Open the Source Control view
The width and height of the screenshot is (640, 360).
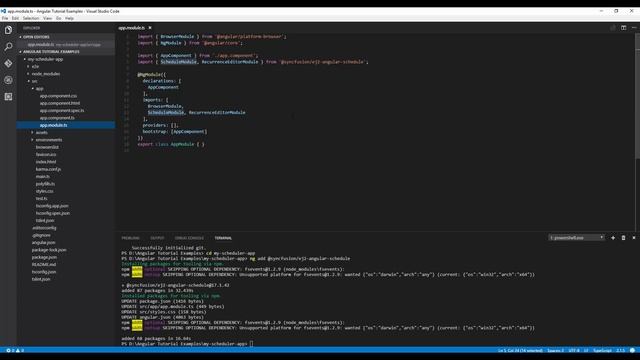point(8,64)
